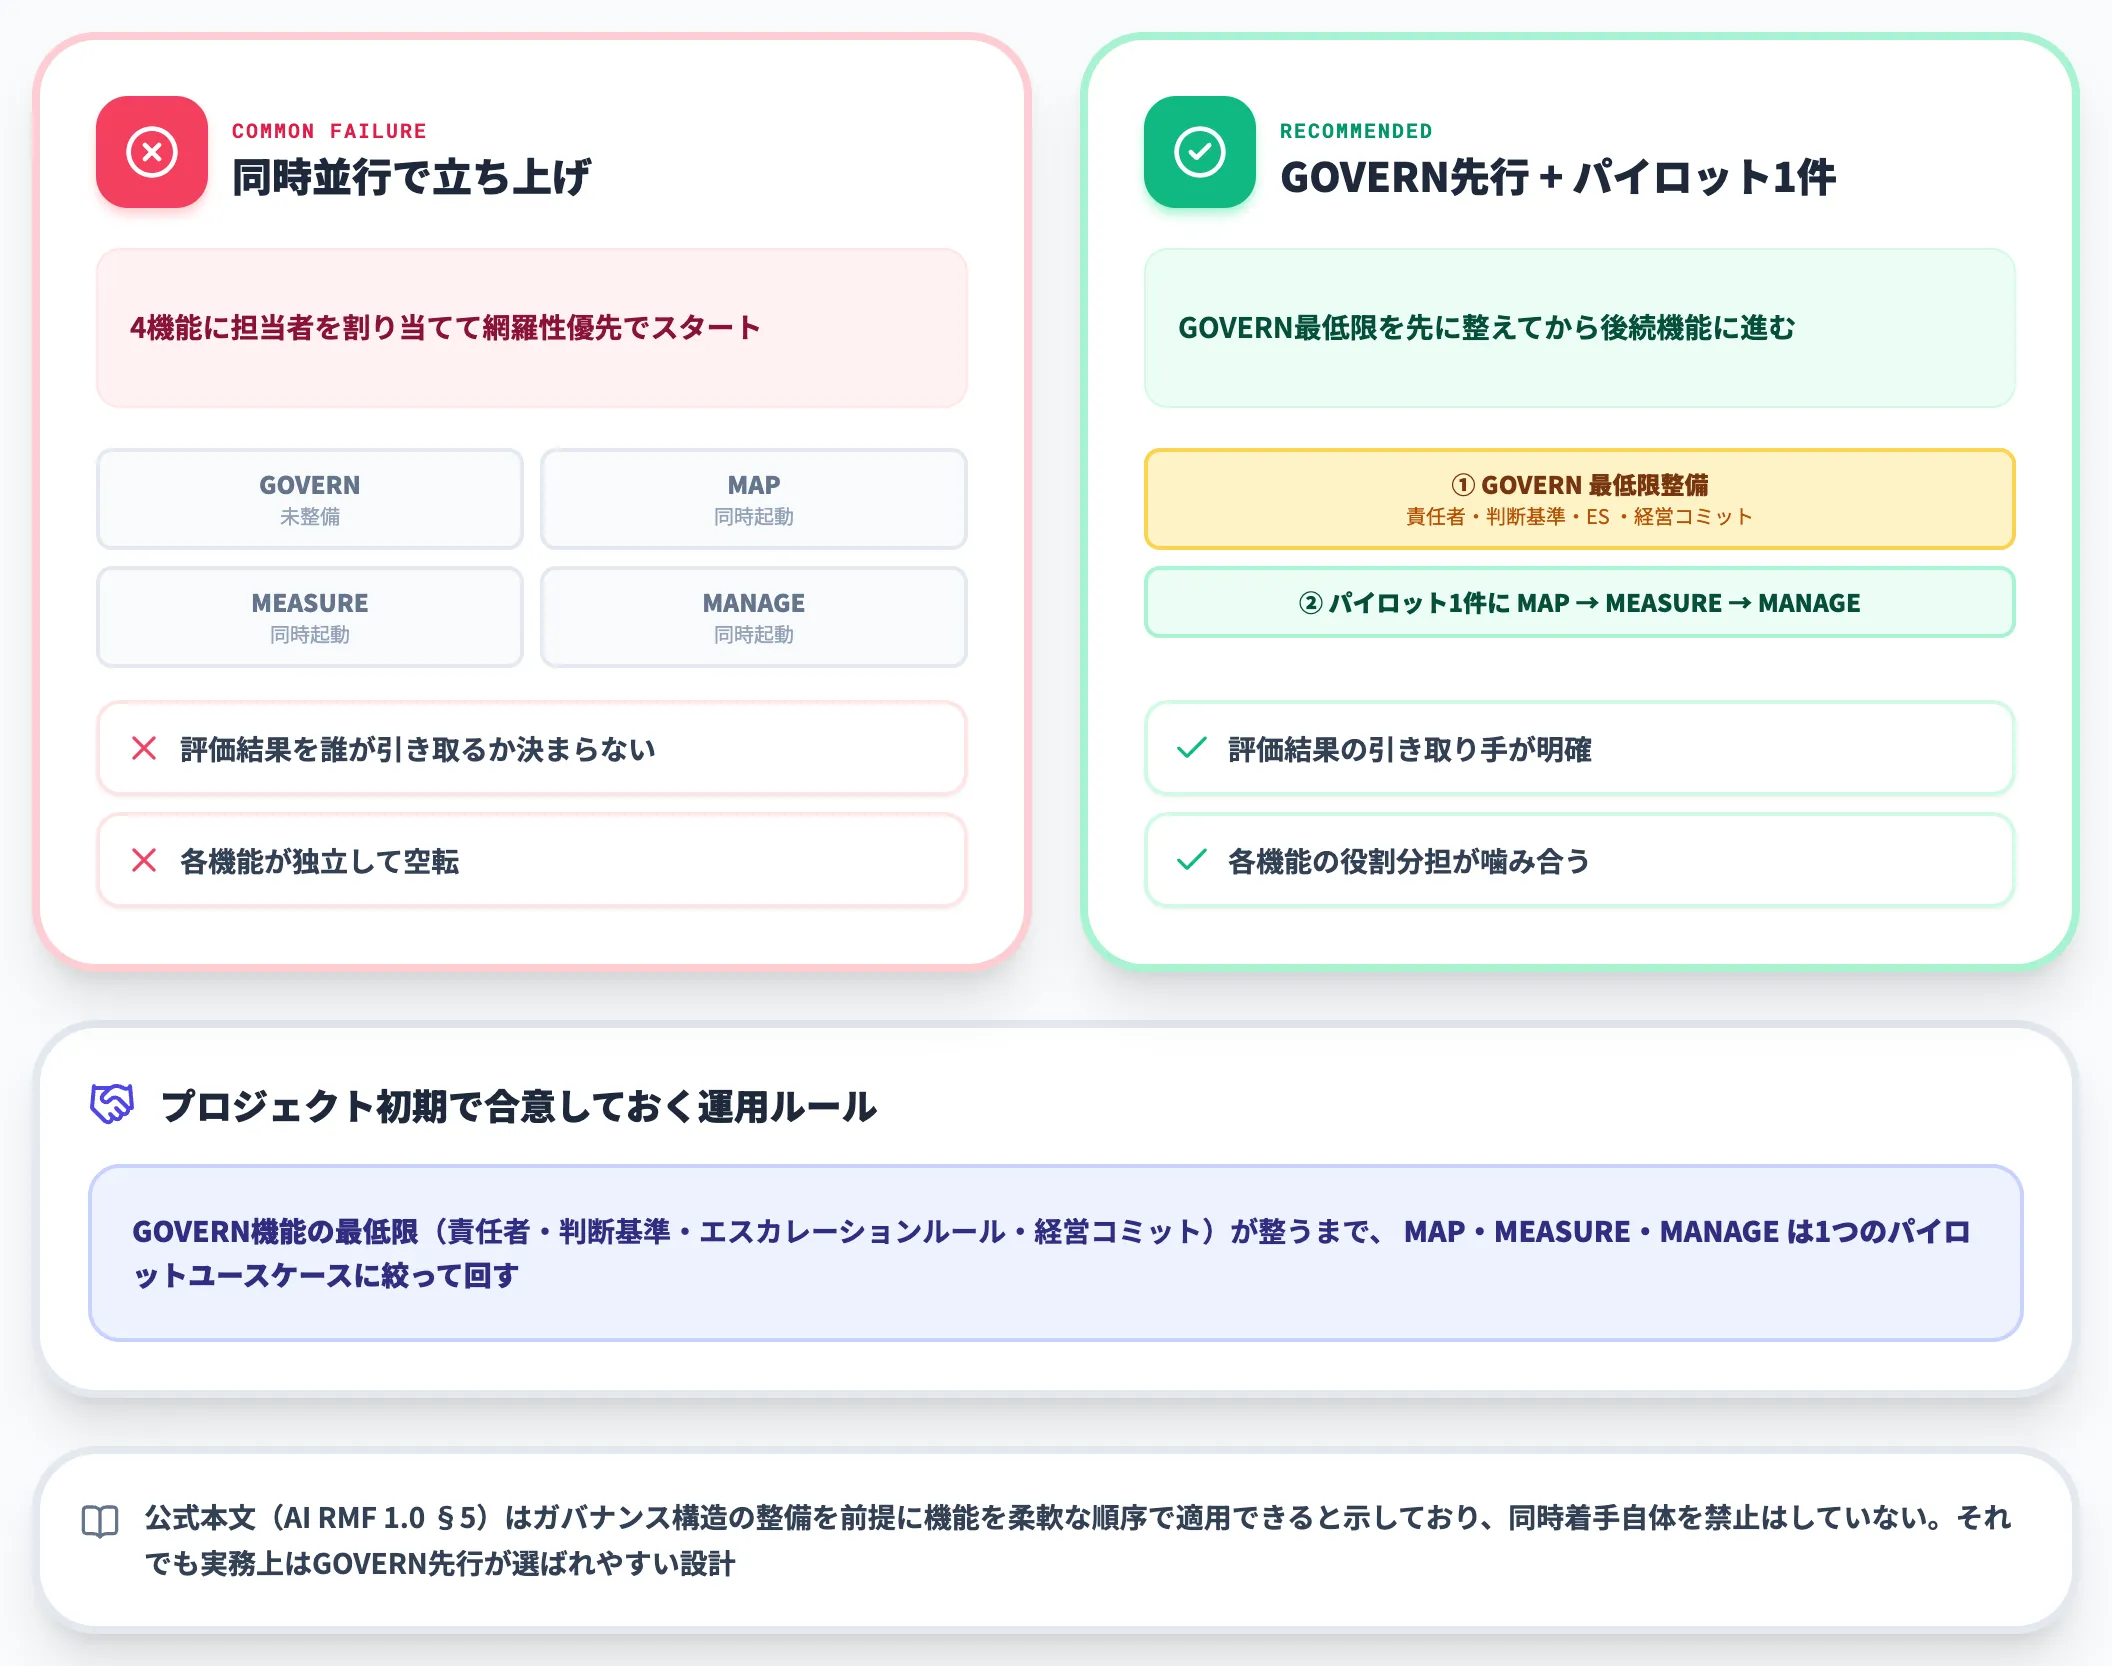Click the open book icon beside 公式本文 note

click(x=100, y=1522)
